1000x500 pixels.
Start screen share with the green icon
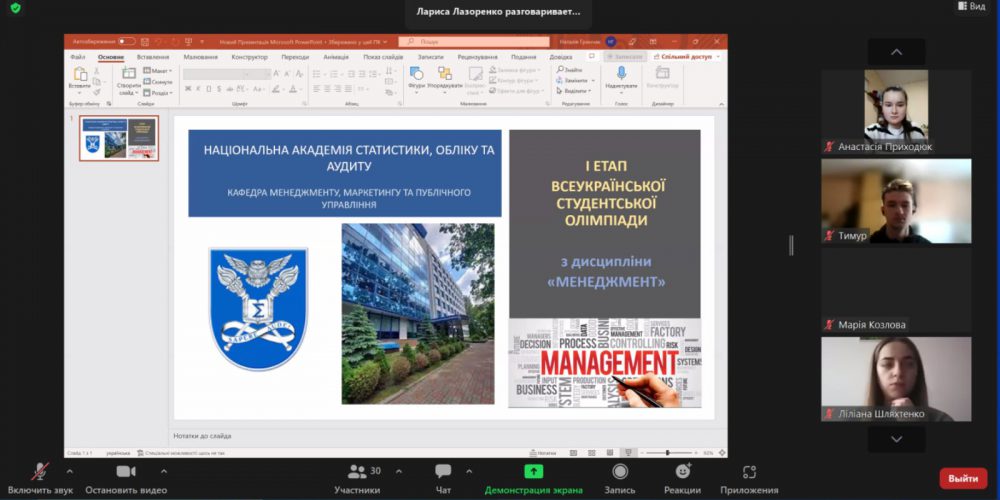[534, 472]
